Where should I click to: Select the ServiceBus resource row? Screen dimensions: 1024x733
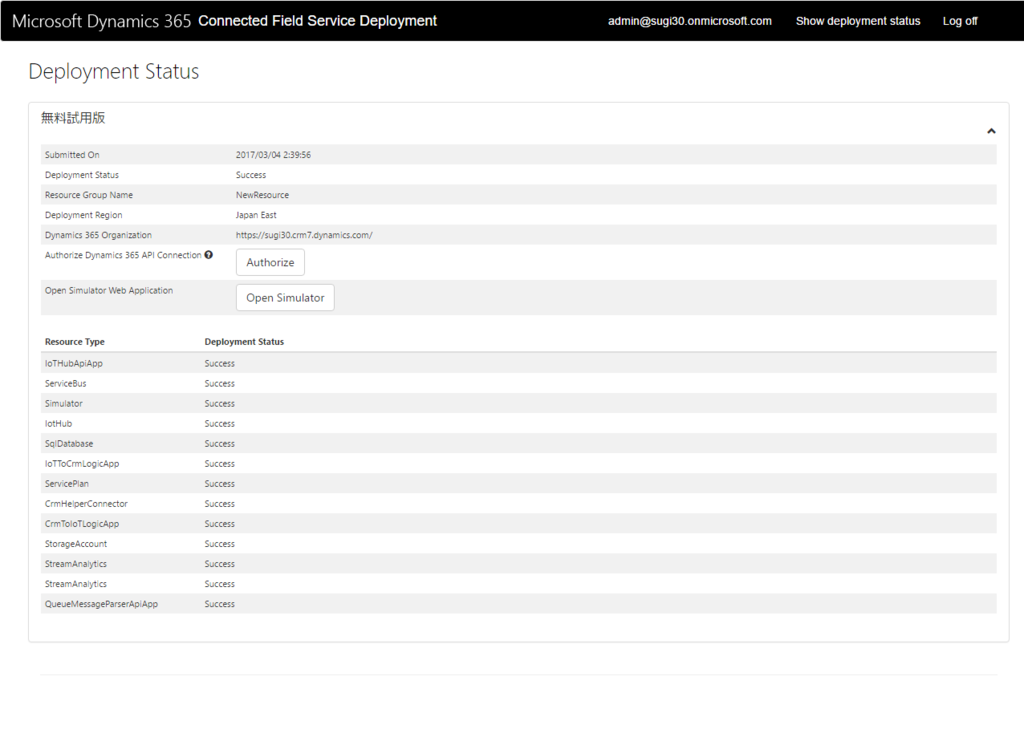point(519,383)
